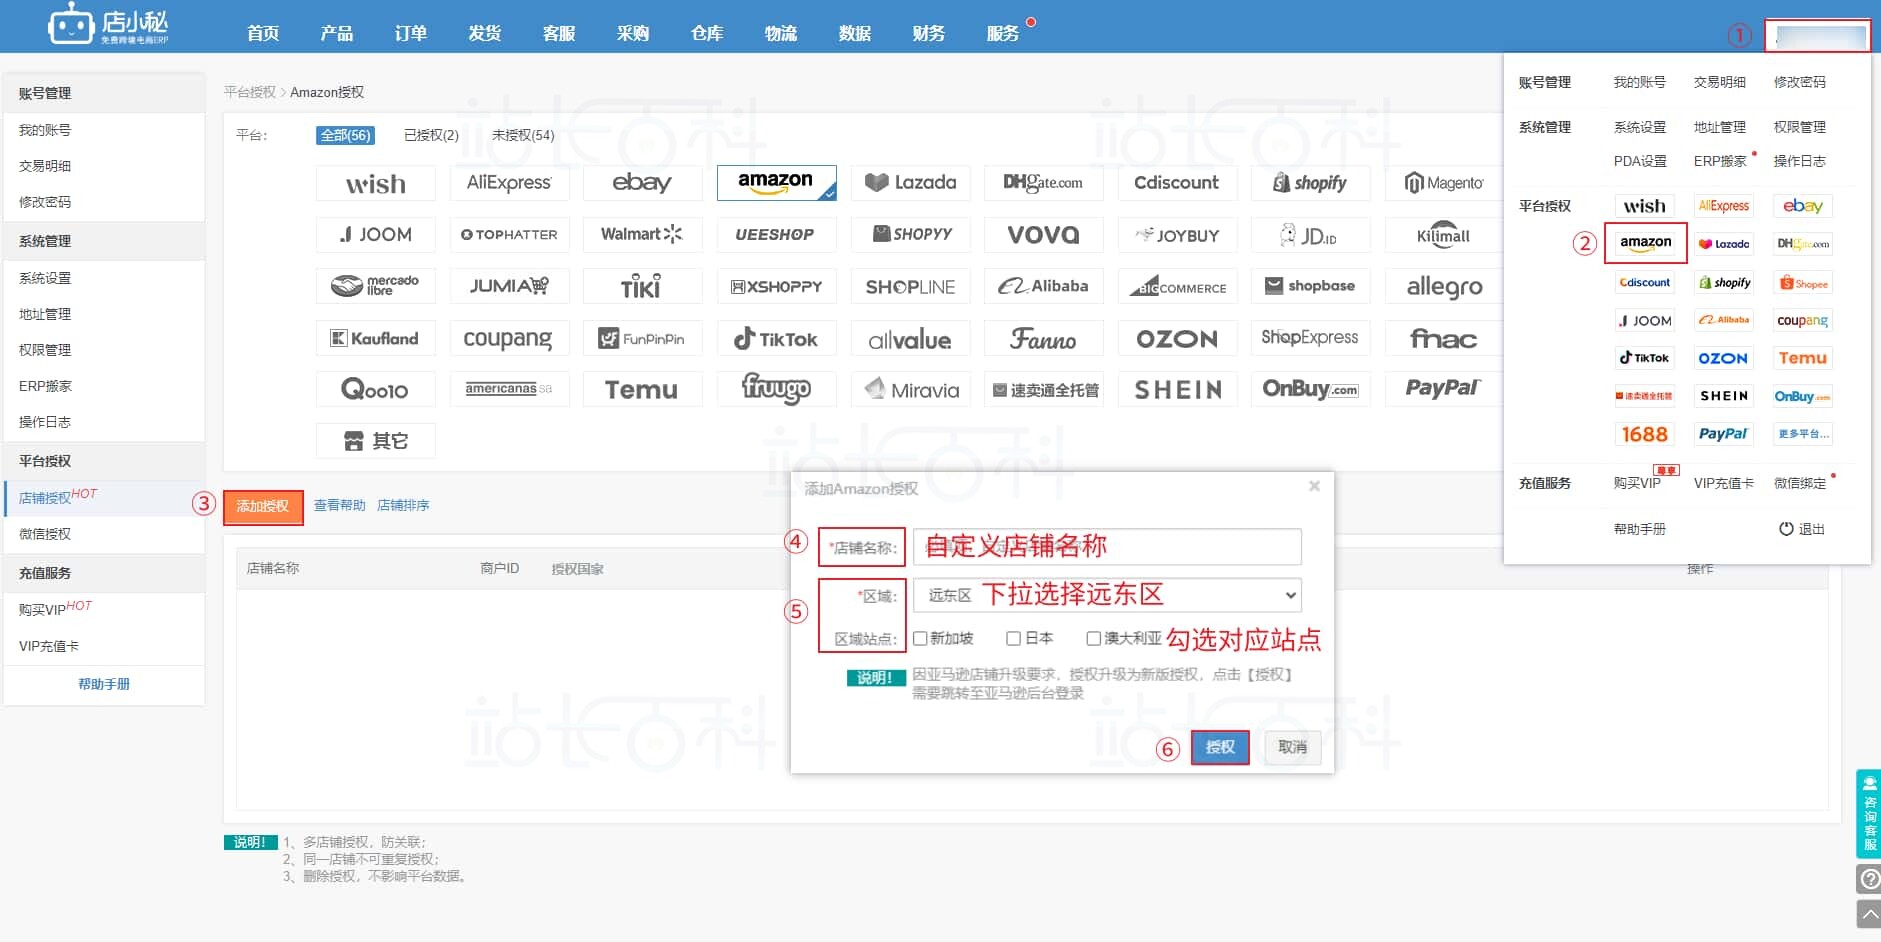1881x942 pixels.
Task: Open 操作日志 in the left sidebar
Action: (104, 422)
